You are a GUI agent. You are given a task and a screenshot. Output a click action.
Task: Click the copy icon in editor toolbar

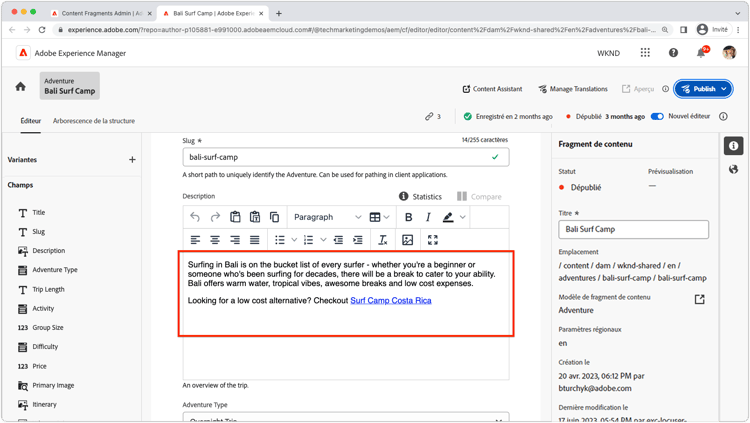point(274,217)
